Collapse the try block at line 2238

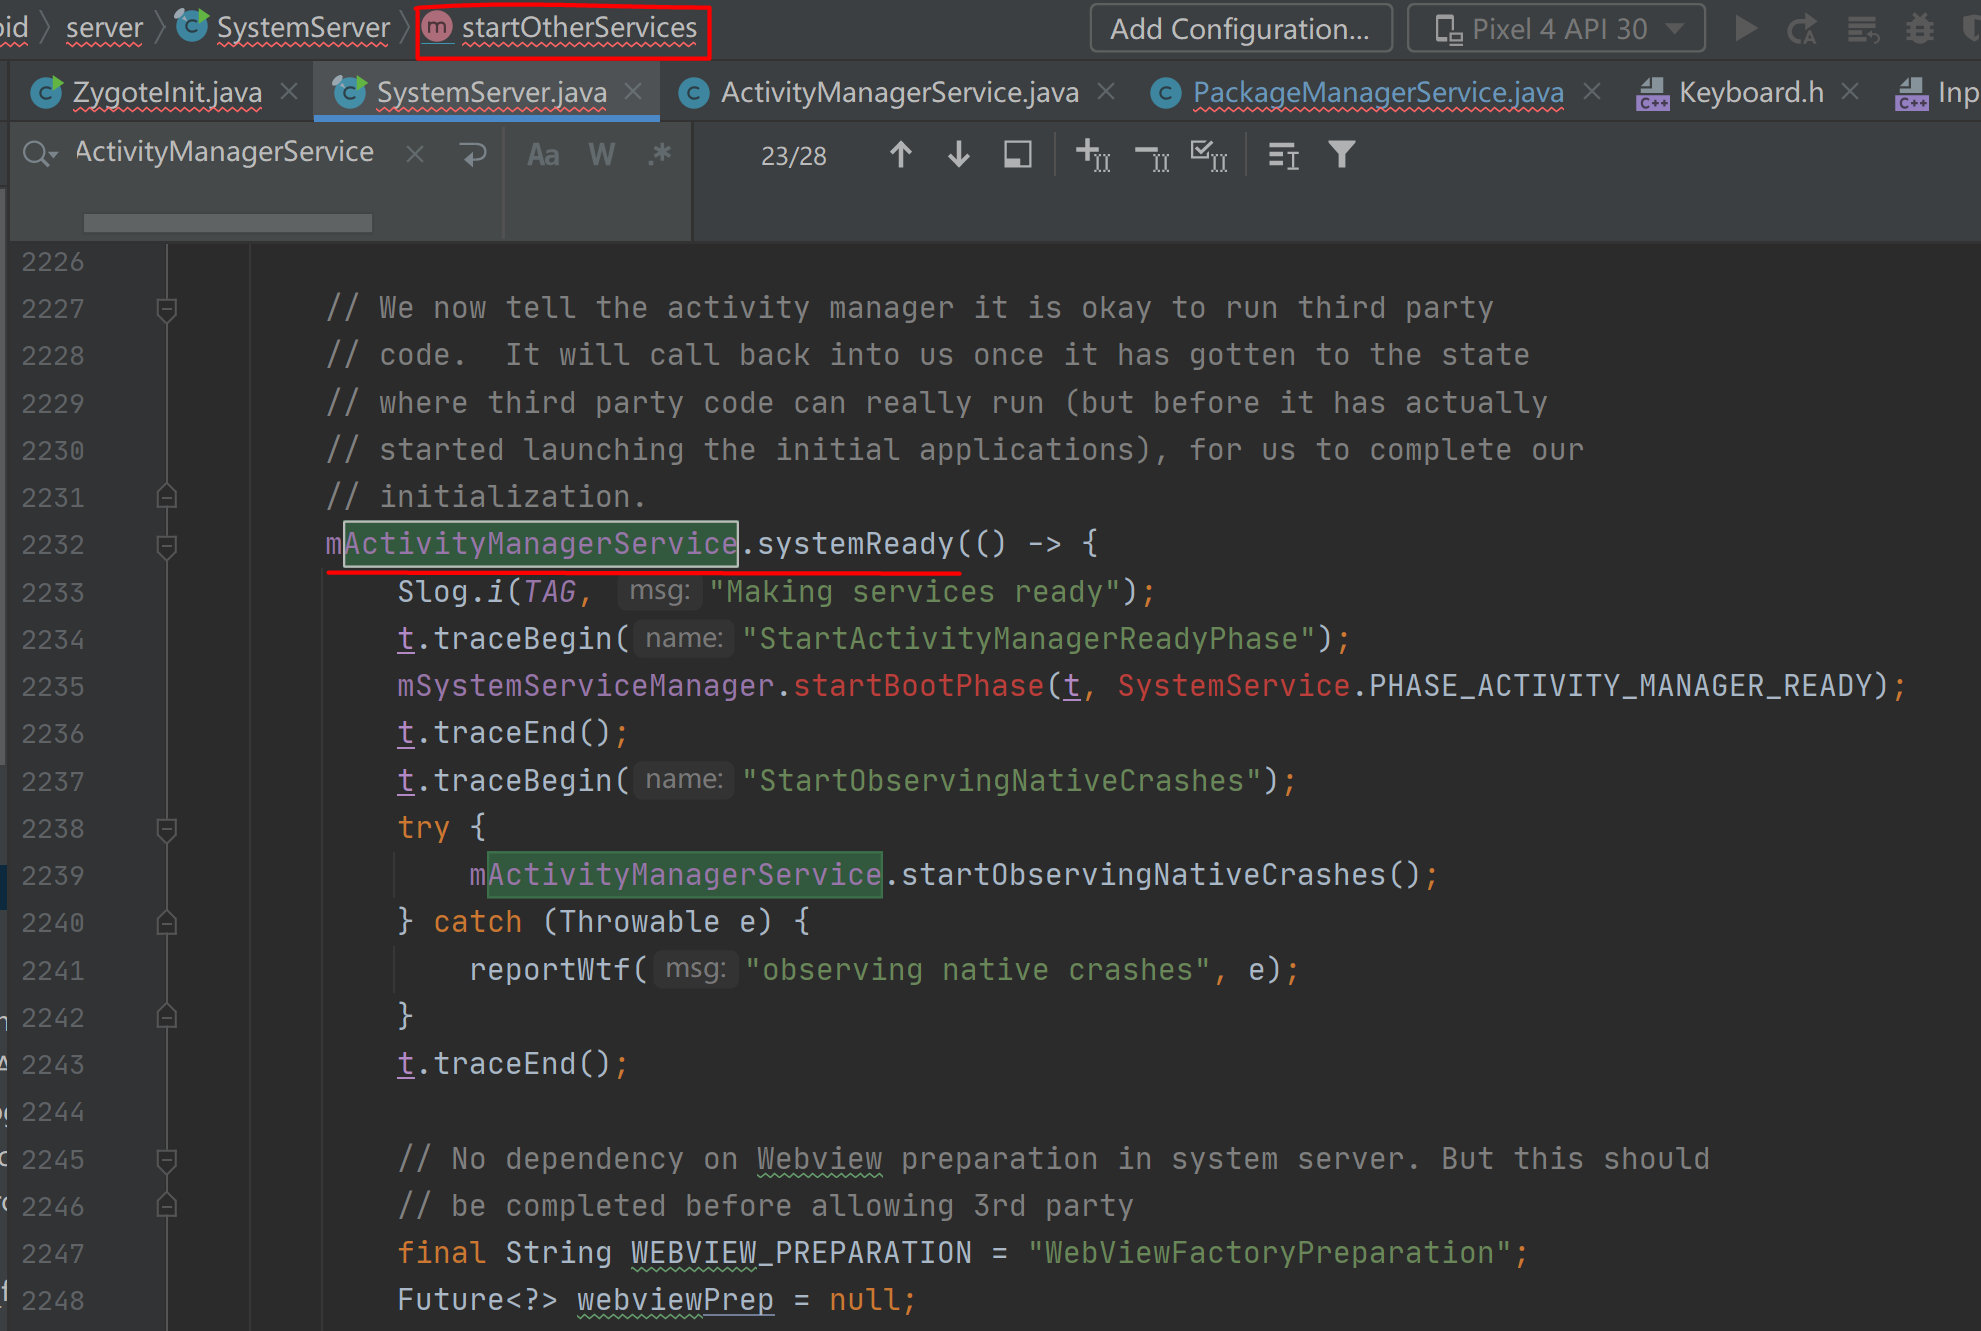coord(167,829)
